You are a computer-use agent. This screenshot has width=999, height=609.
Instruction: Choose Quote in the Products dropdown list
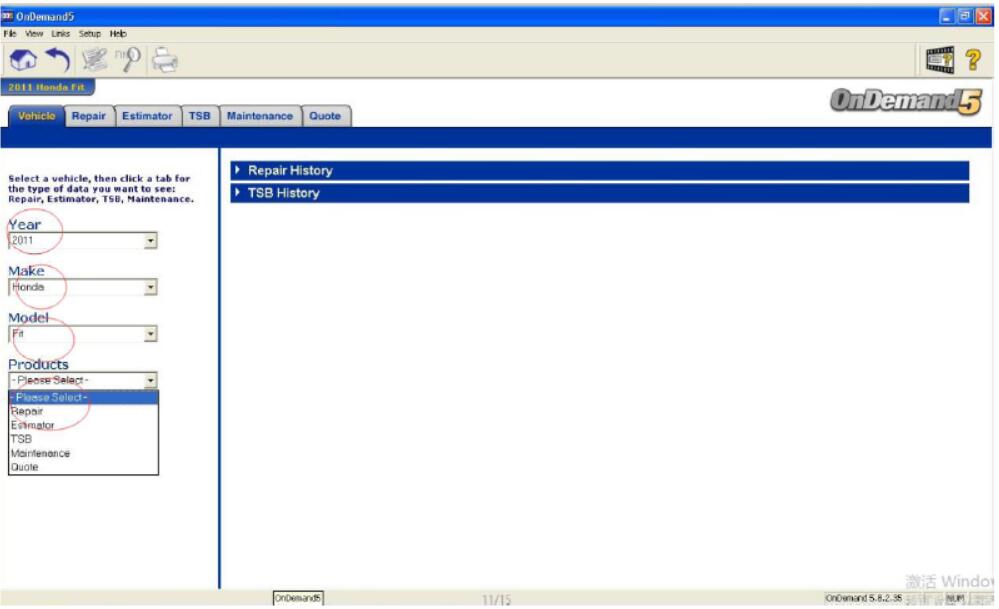click(x=24, y=467)
